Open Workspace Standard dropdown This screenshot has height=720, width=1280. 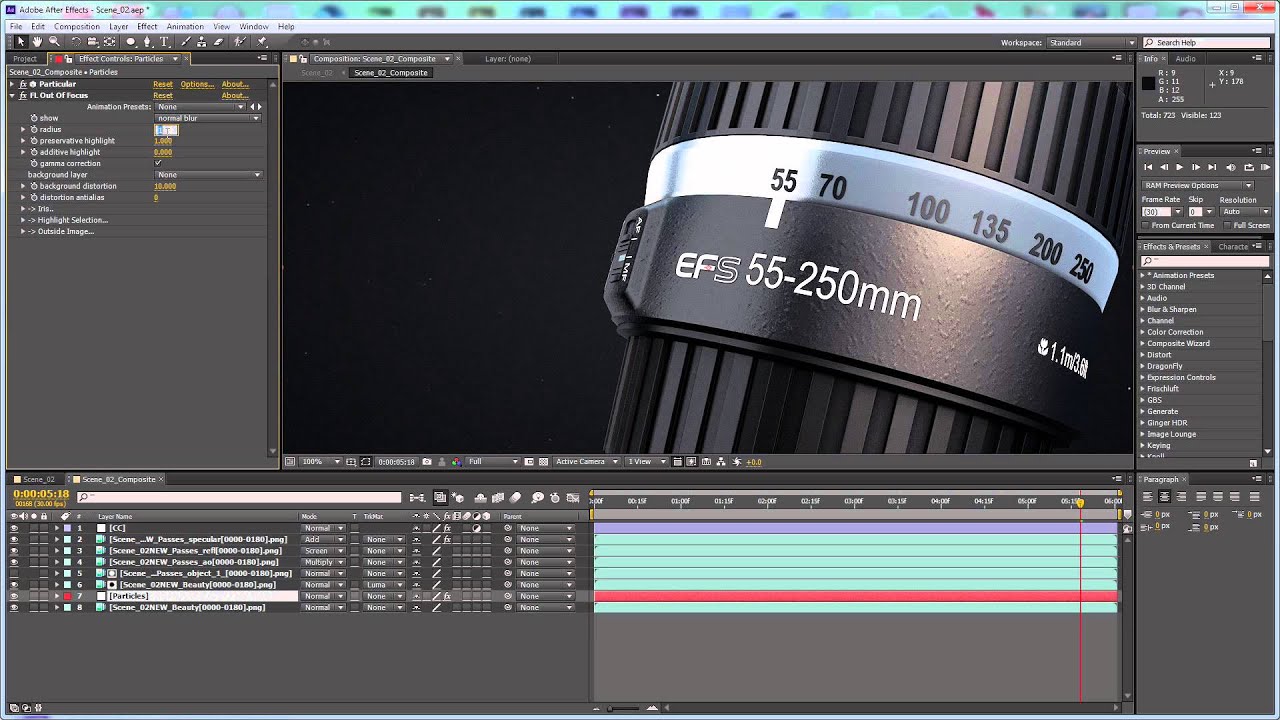click(x=1091, y=43)
